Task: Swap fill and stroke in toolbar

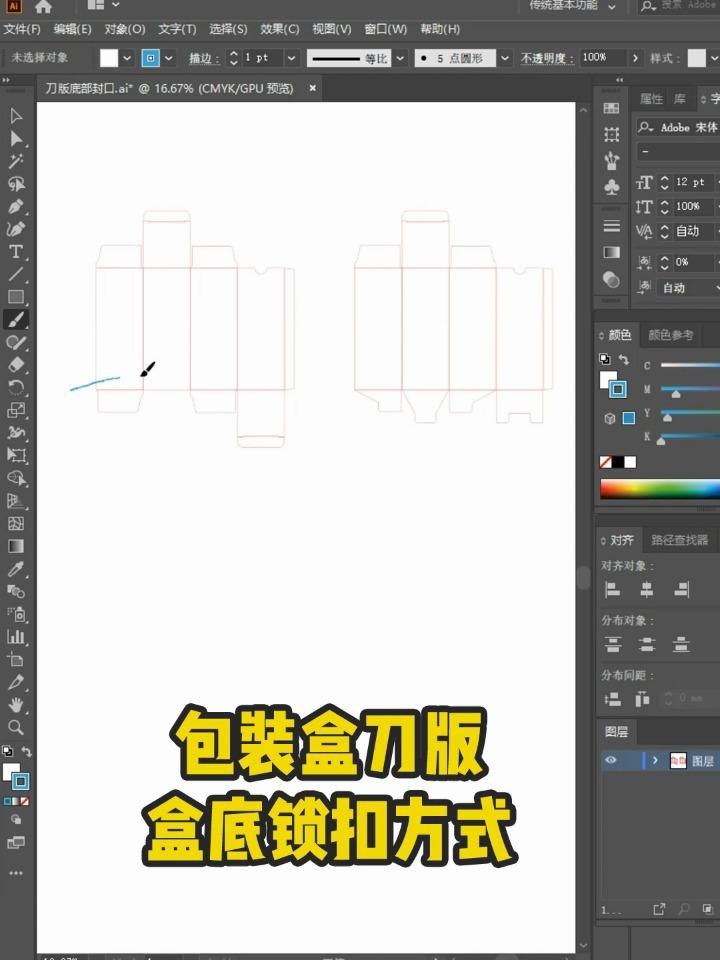Action: coord(26,751)
